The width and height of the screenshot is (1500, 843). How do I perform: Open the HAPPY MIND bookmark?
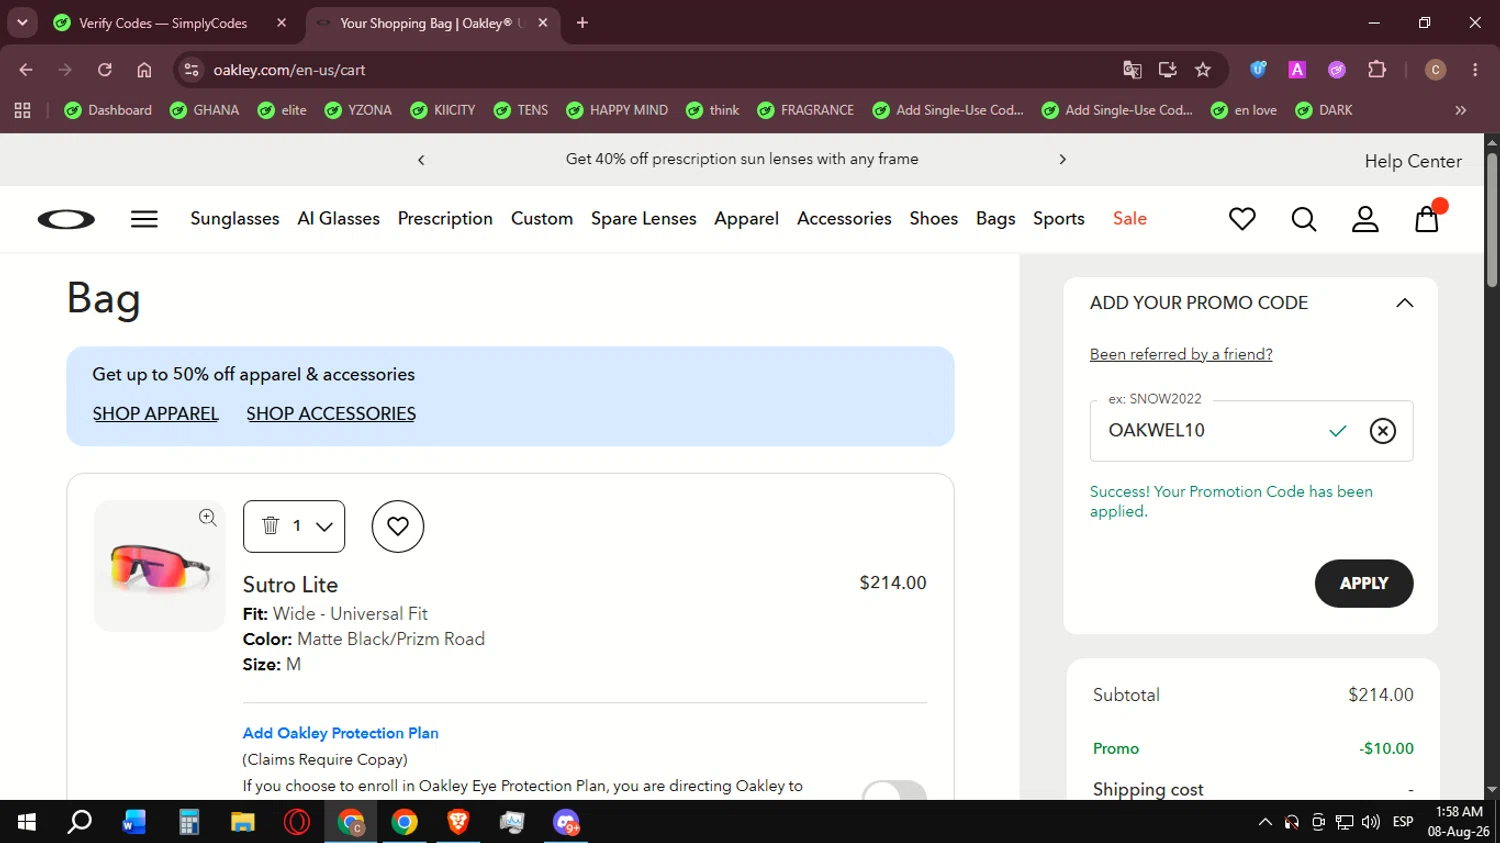click(x=616, y=110)
